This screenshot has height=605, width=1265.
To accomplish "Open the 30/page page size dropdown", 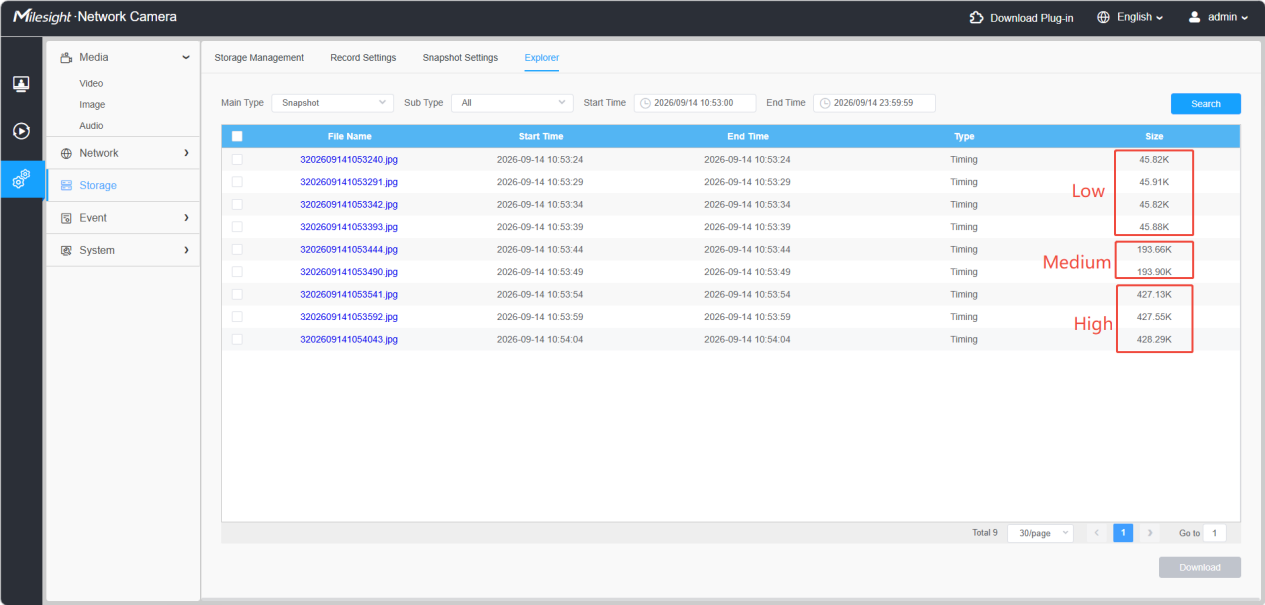I will (1040, 533).
